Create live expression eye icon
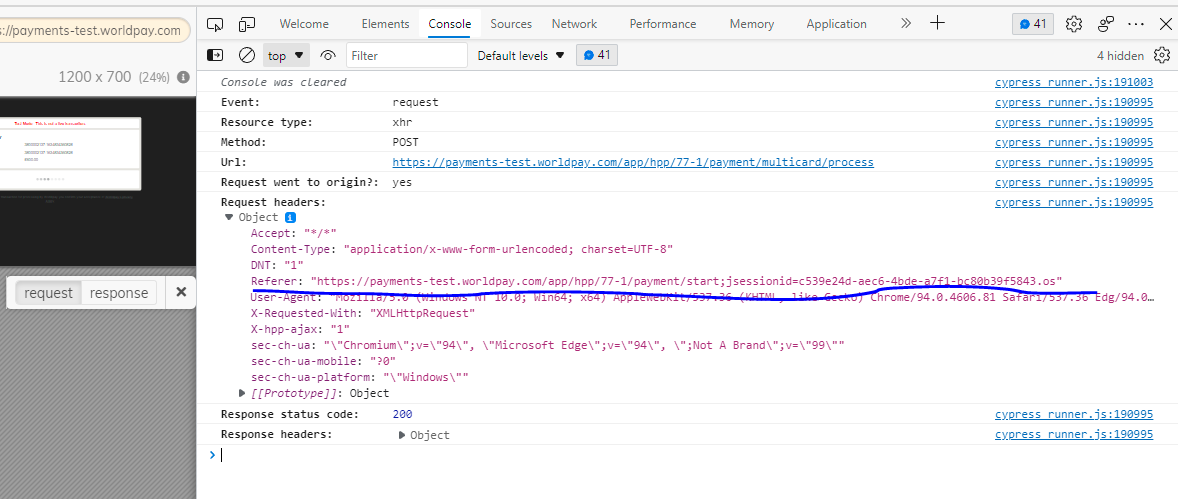Image resolution: width=1178 pixels, height=499 pixels. pos(327,55)
